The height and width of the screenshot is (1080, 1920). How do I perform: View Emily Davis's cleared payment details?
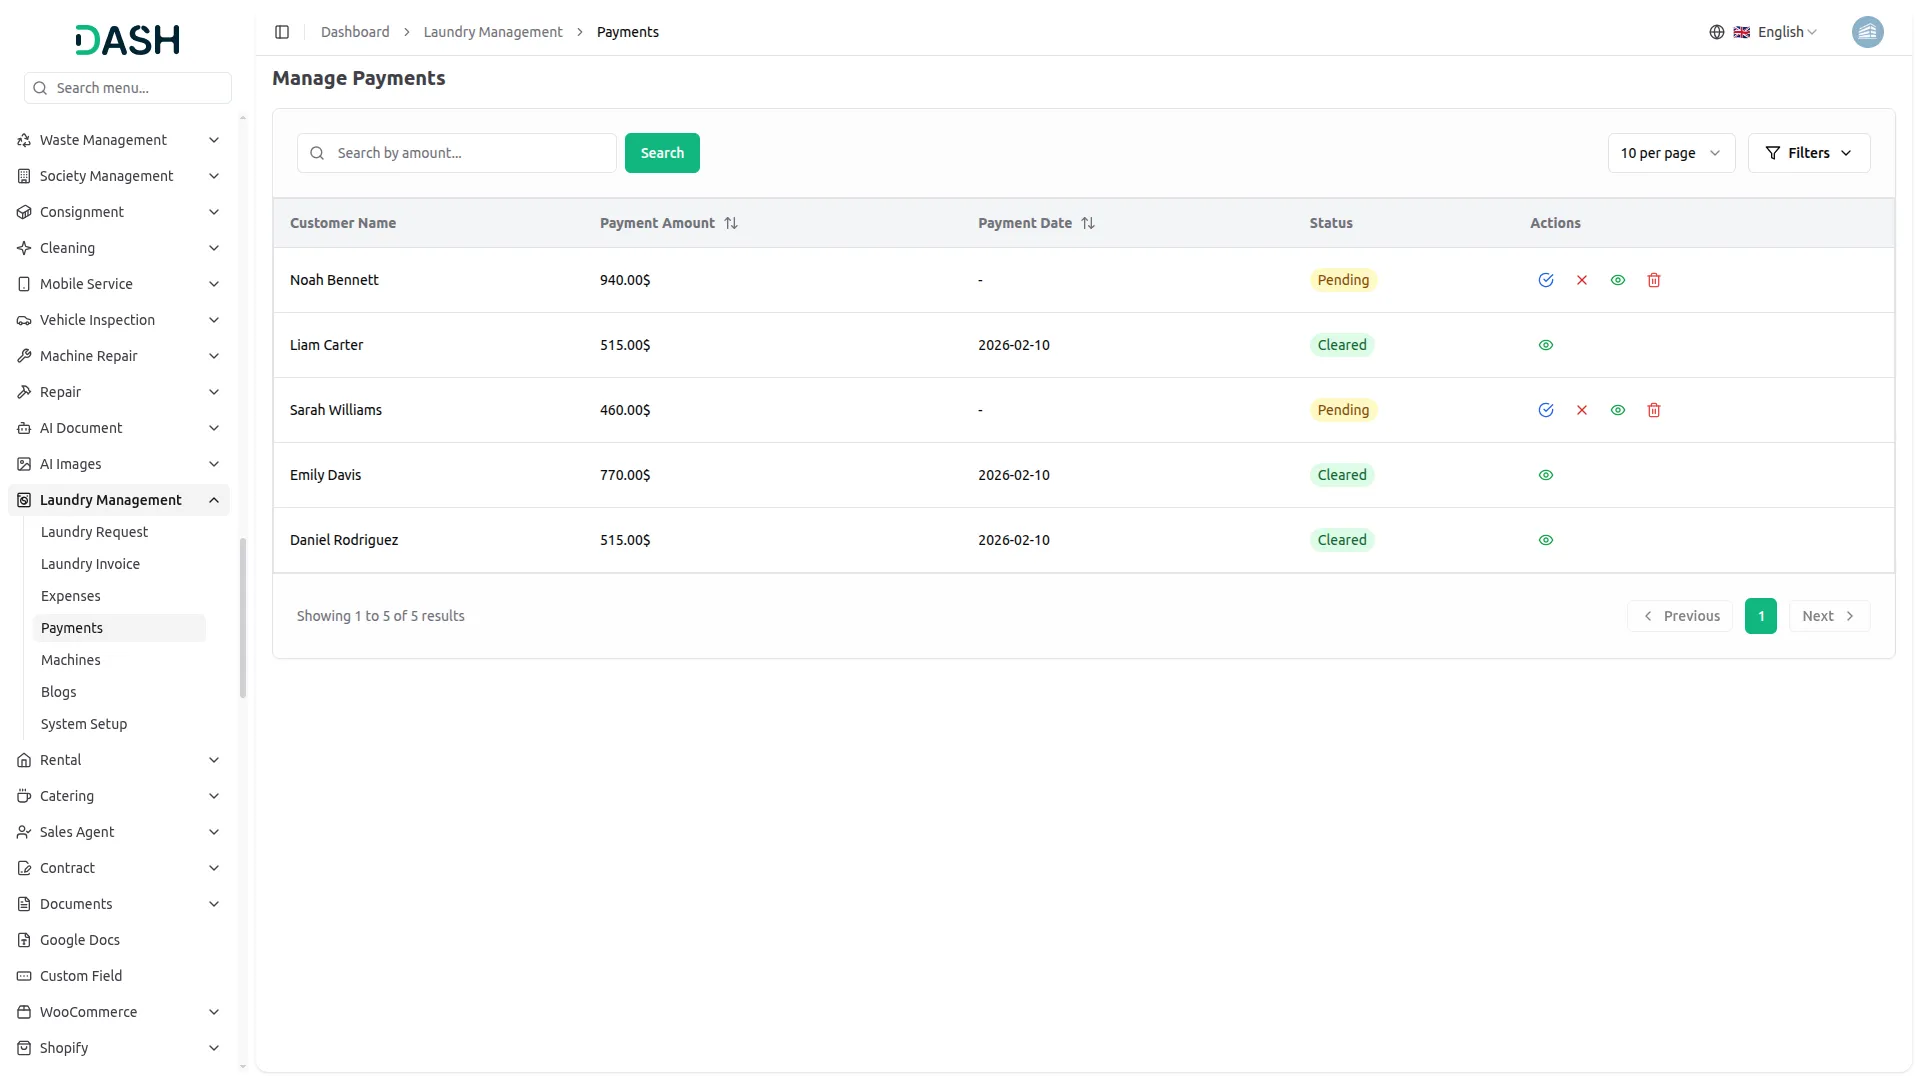1546,474
